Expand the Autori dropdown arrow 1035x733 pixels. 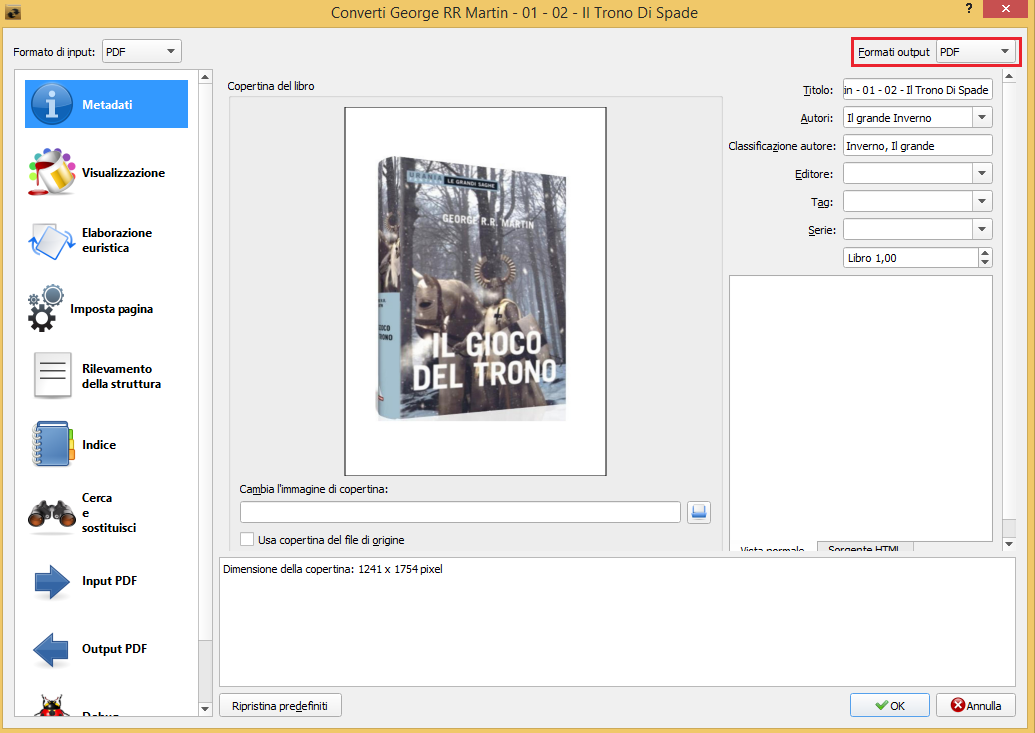click(x=982, y=118)
